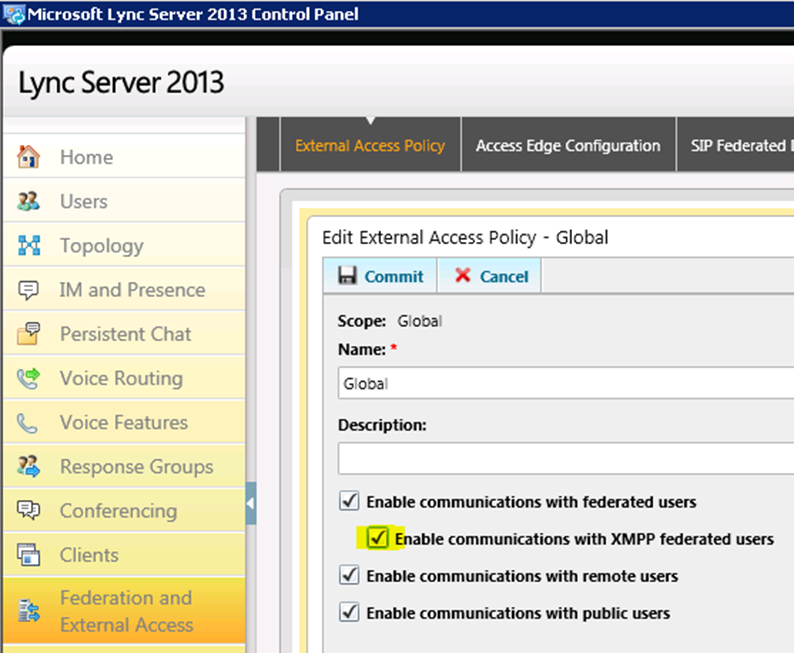Click the Voice Routing phone arrow icon

28,378
